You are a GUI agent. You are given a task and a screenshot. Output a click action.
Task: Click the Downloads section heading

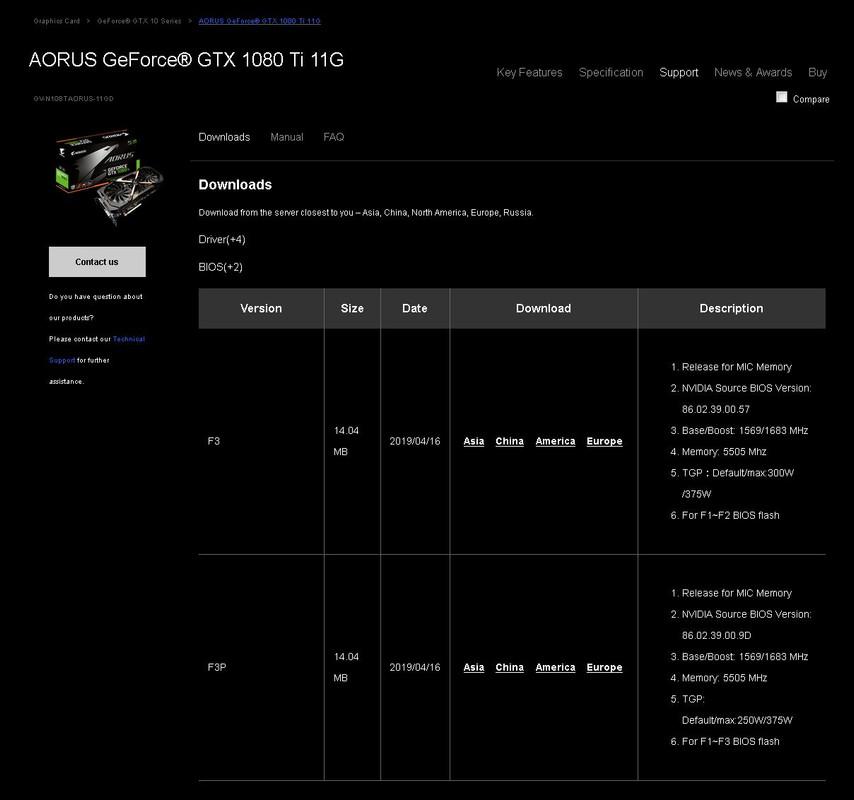[235, 185]
